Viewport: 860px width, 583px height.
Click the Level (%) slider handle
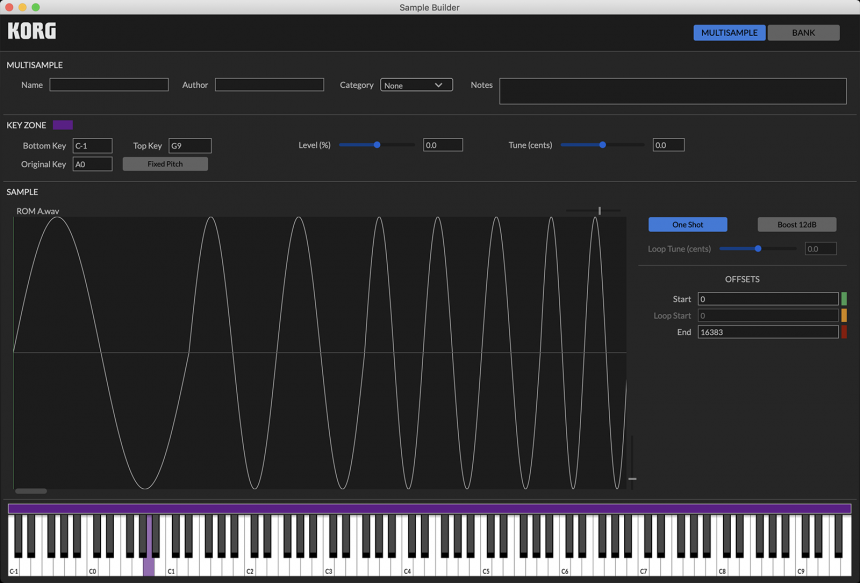[x=376, y=145]
